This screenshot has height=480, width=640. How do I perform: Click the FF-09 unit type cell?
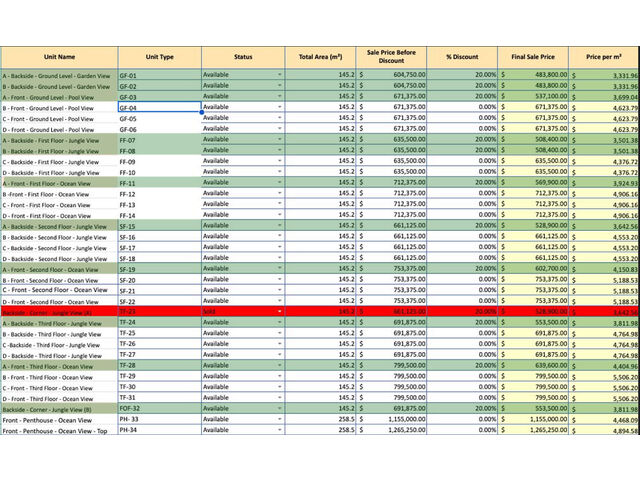[x=160, y=161]
